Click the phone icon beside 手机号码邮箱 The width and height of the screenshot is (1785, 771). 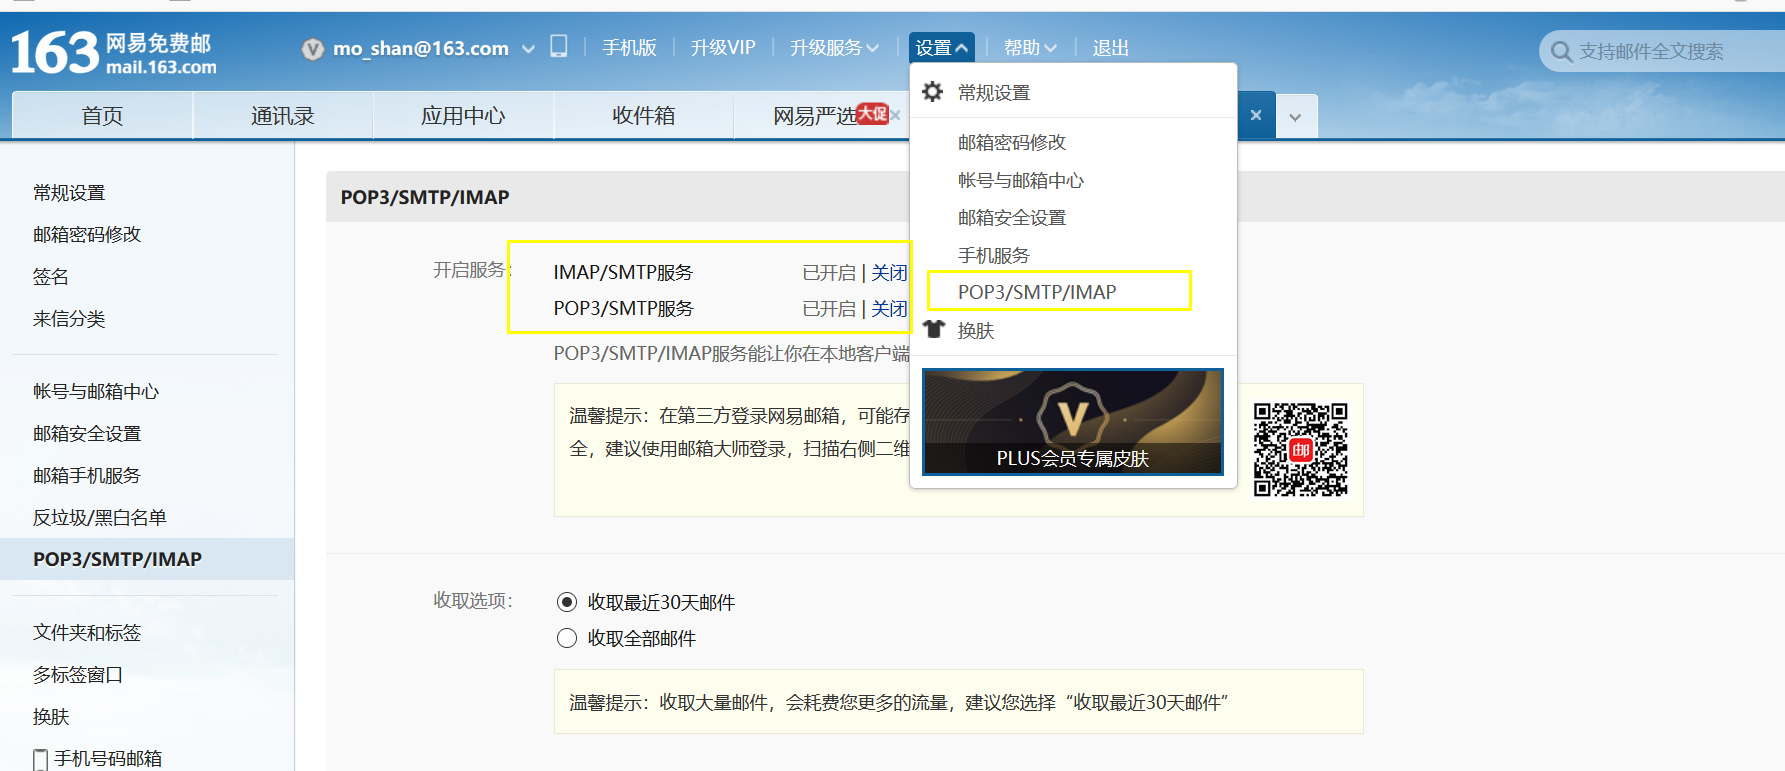coord(40,759)
